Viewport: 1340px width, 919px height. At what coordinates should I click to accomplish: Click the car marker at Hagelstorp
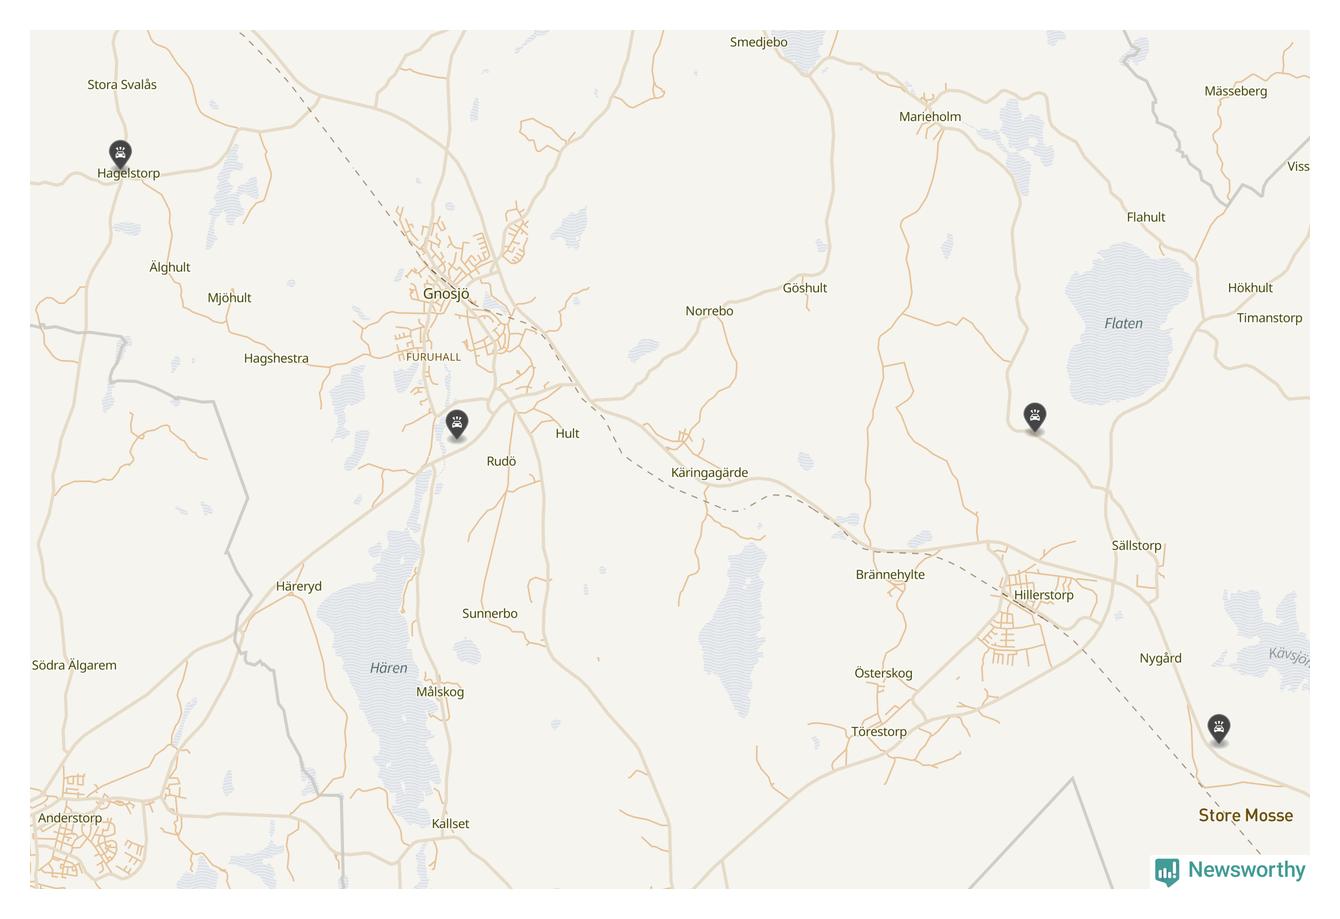pyautogui.click(x=120, y=154)
